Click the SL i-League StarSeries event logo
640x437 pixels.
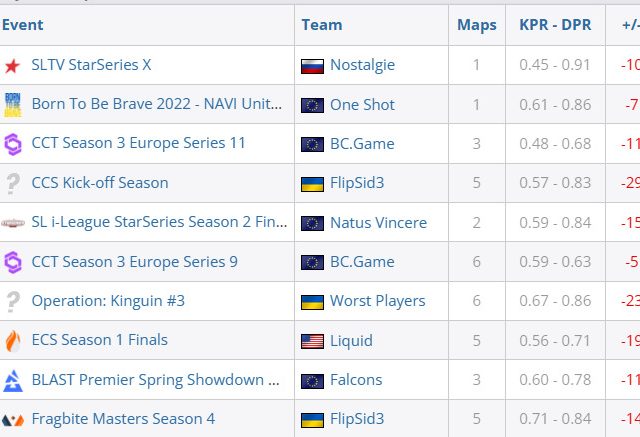point(13,222)
